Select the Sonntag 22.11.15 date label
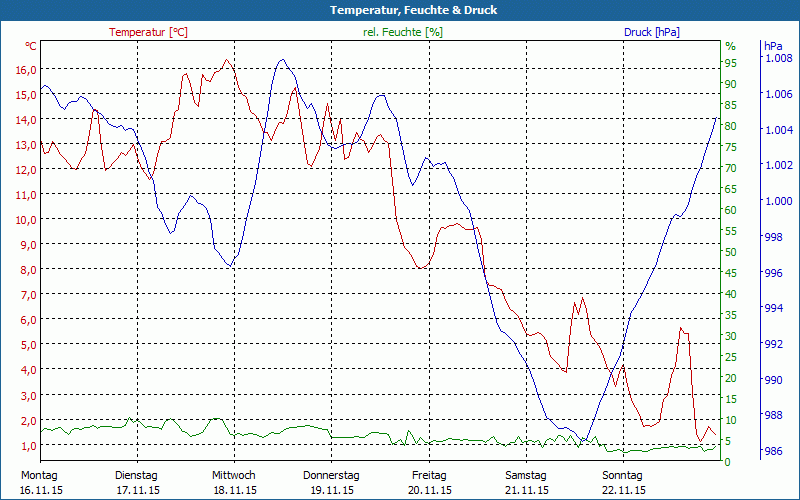The width and height of the screenshot is (800, 500). click(x=623, y=482)
